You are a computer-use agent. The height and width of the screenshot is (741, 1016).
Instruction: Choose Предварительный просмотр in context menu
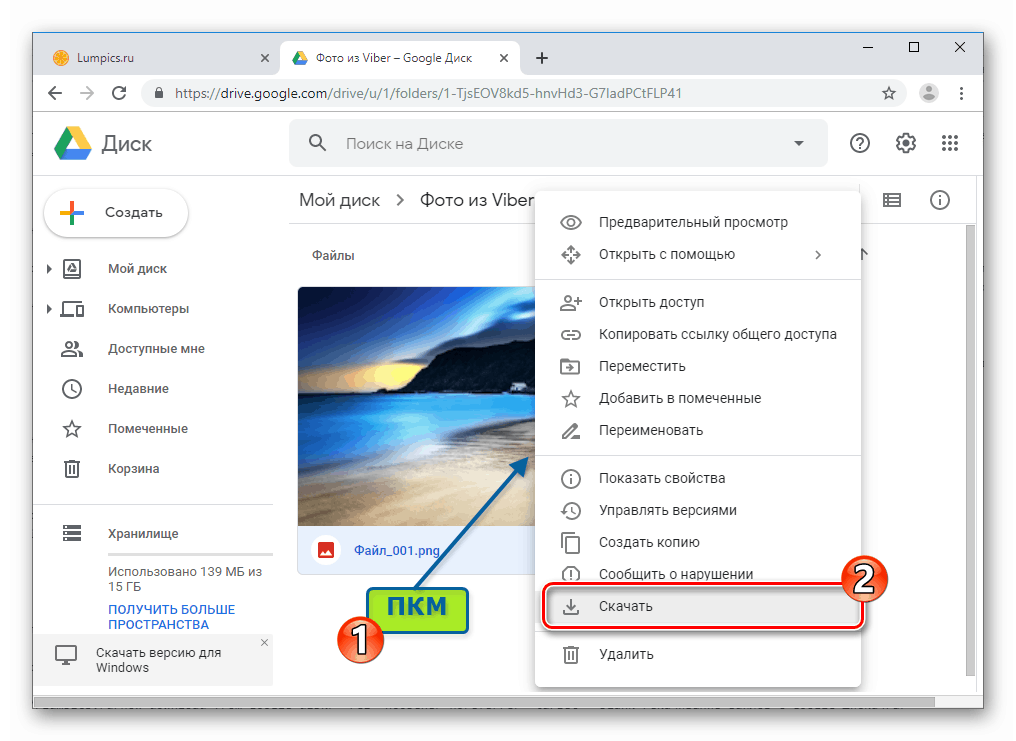pyautogui.click(x=698, y=222)
